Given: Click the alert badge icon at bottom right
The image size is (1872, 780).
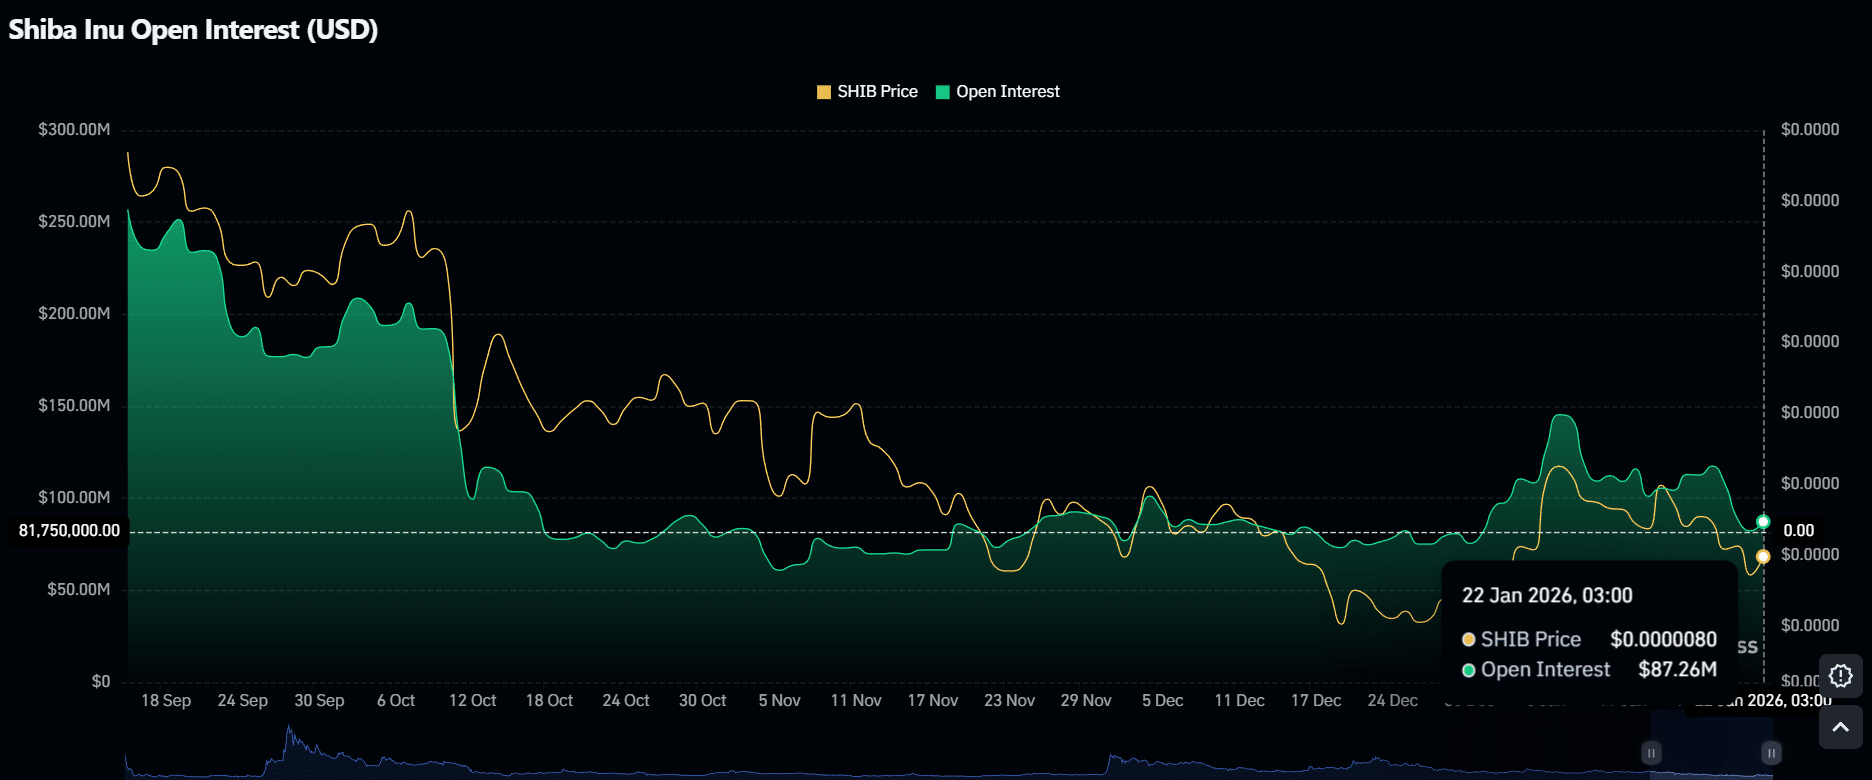Looking at the screenshot, I should click(x=1840, y=676).
